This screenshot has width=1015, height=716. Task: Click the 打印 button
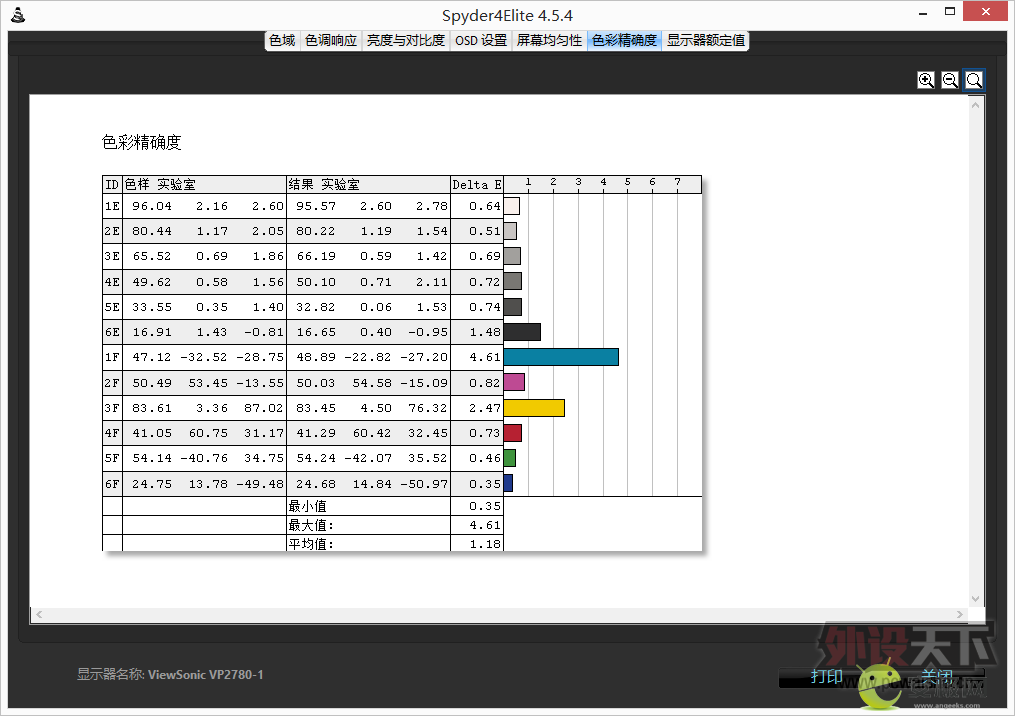(827, 677)
